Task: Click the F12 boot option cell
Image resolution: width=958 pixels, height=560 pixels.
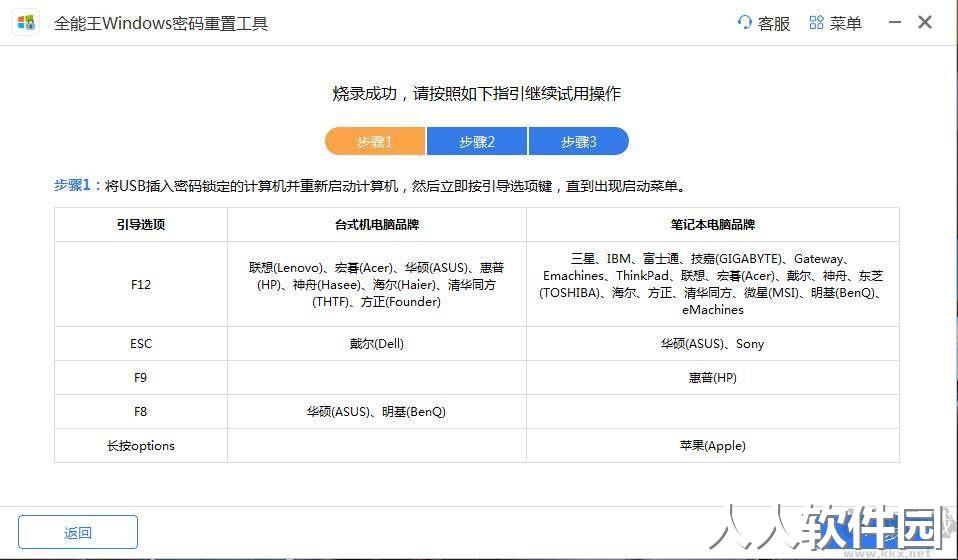Action: coord(141,284)
